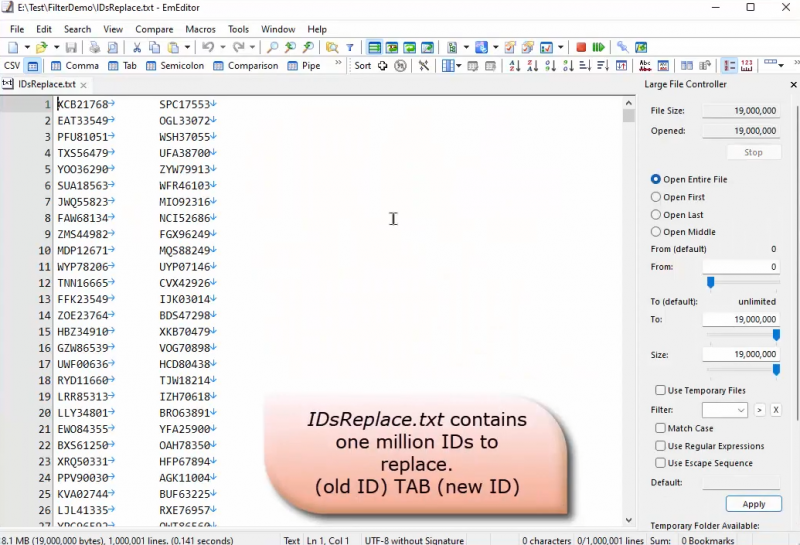
Task: Click the Print icon in toolbar
Action: tap(94, 47)
